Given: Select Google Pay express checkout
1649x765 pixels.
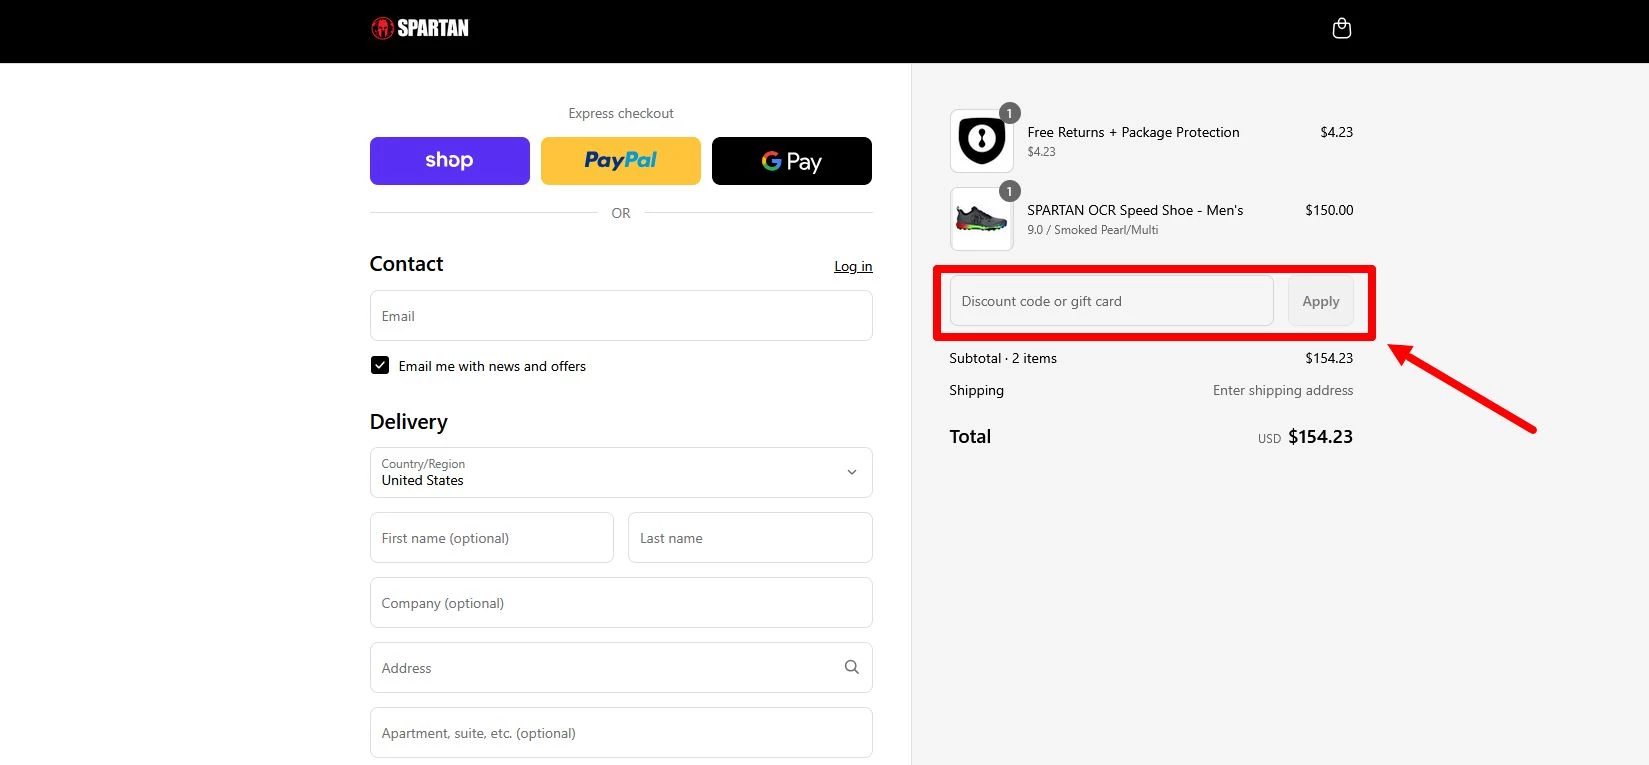Looking at the screenshot, I should pyautogui.click(x=791, y=161).
